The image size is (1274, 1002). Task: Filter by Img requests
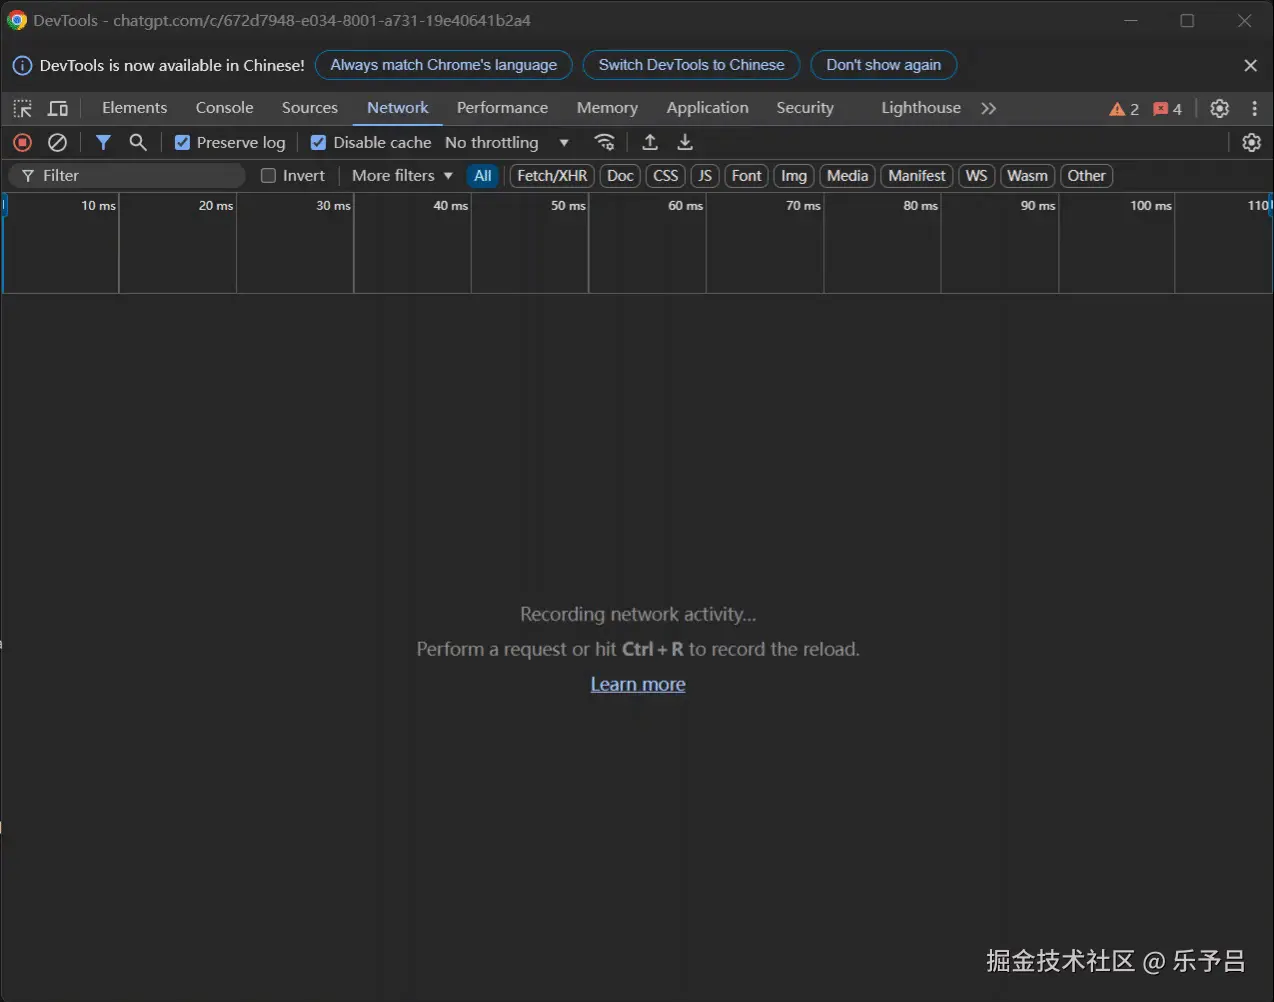(x=794, y=175)
